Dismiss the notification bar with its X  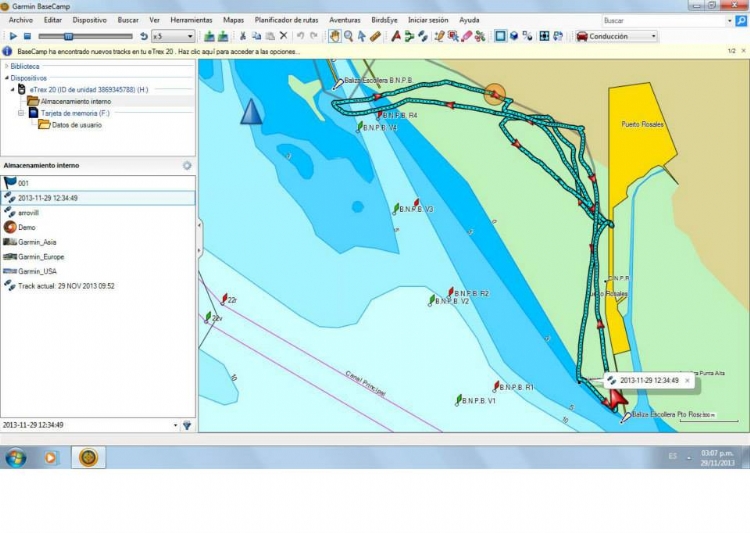click(x=743, y=51)
